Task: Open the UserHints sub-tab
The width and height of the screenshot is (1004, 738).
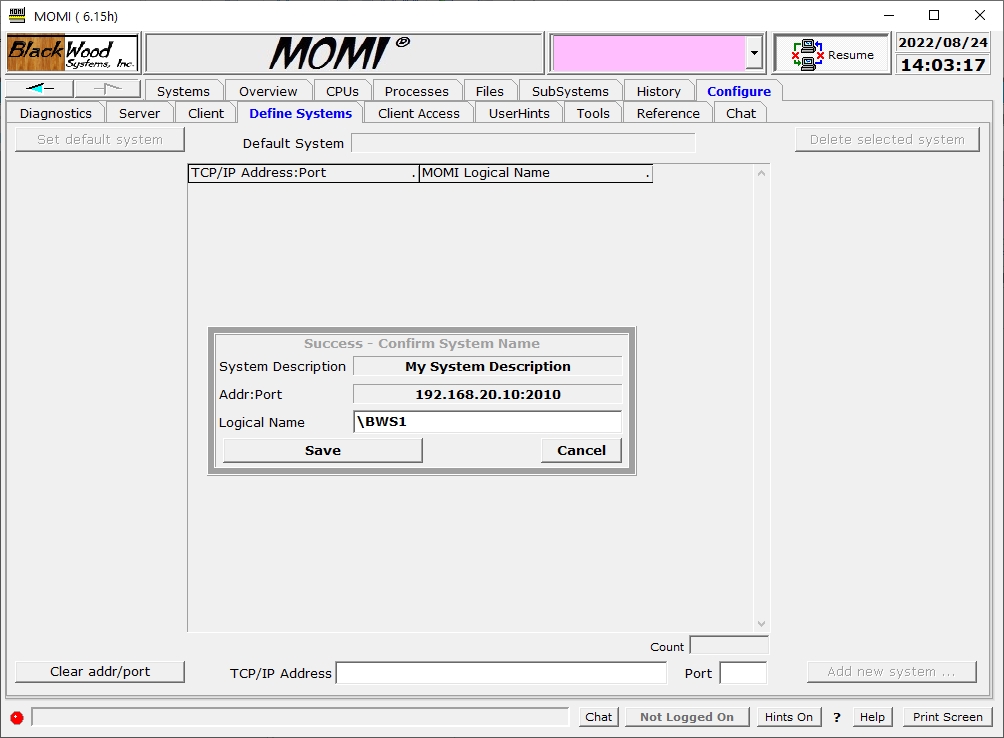Action: (x=519, y=113)
